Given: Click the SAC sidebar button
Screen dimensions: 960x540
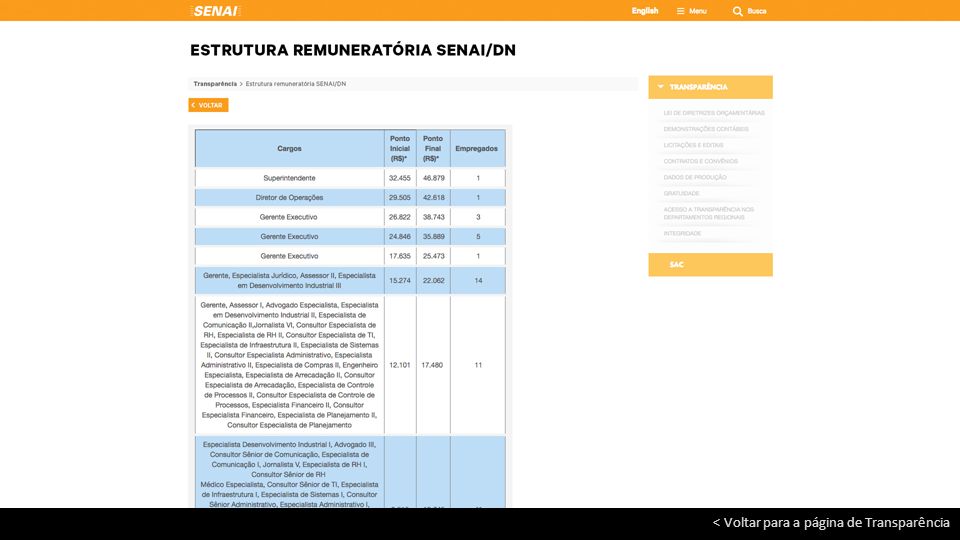Looking at the screenshot, I should pyautogui.click(x=710, y=264).
